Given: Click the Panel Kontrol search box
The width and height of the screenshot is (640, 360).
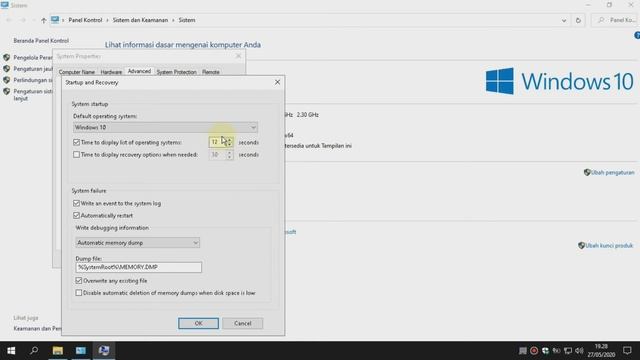Looking at the screenshot, I should click(x=616, y=20).
